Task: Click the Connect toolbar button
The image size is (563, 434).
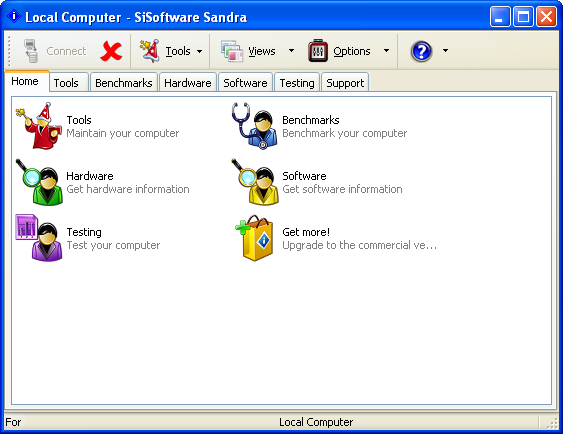Action: point(55,51)
